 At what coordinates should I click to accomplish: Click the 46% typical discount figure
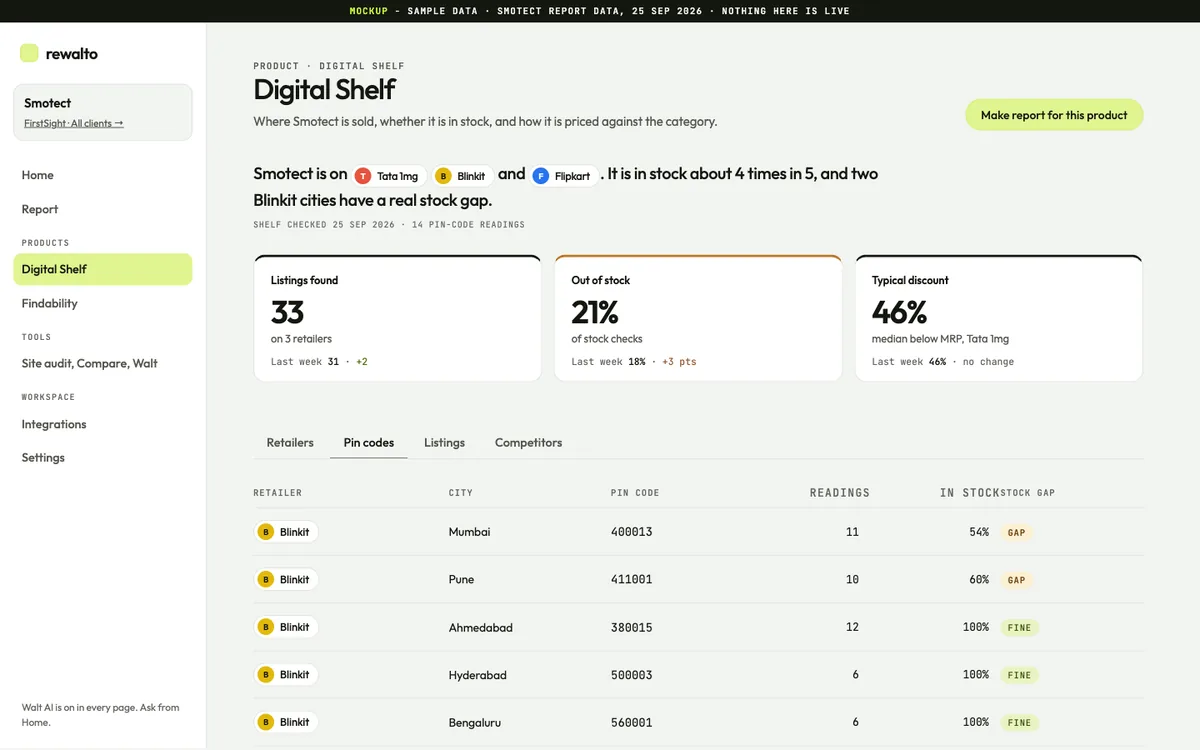[900, 313]
